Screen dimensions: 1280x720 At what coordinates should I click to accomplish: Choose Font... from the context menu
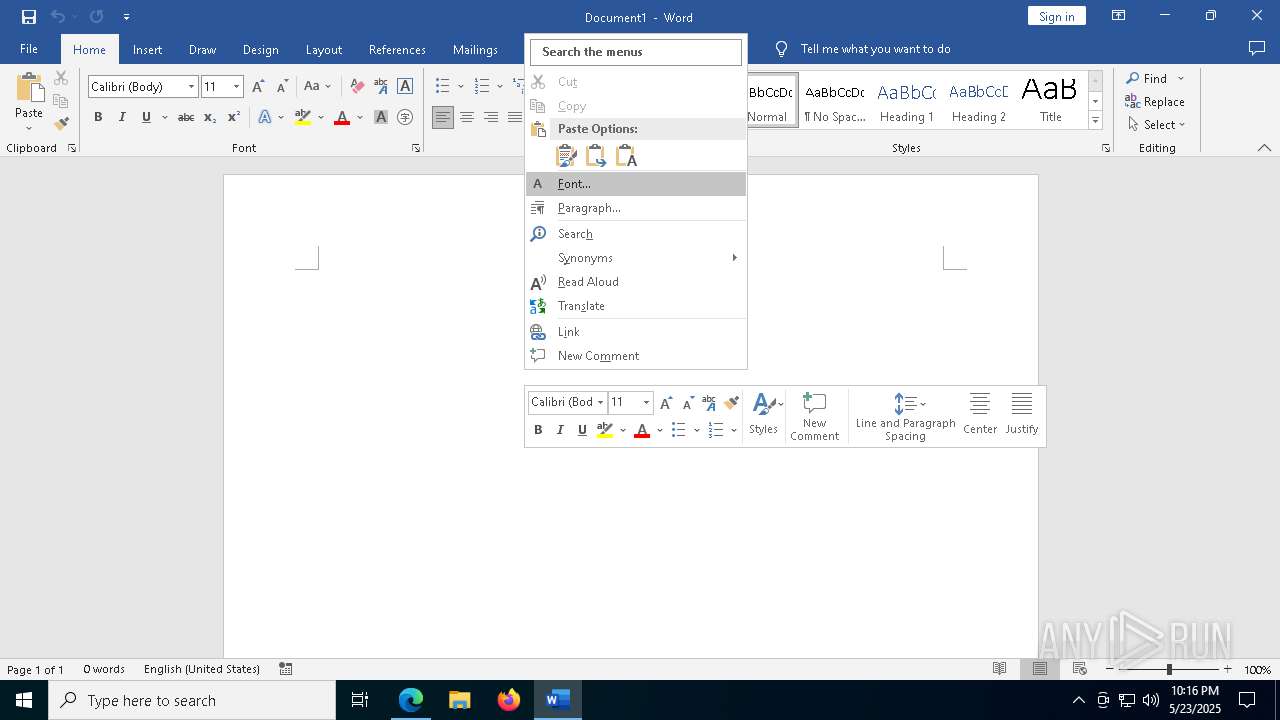point(636,184)
